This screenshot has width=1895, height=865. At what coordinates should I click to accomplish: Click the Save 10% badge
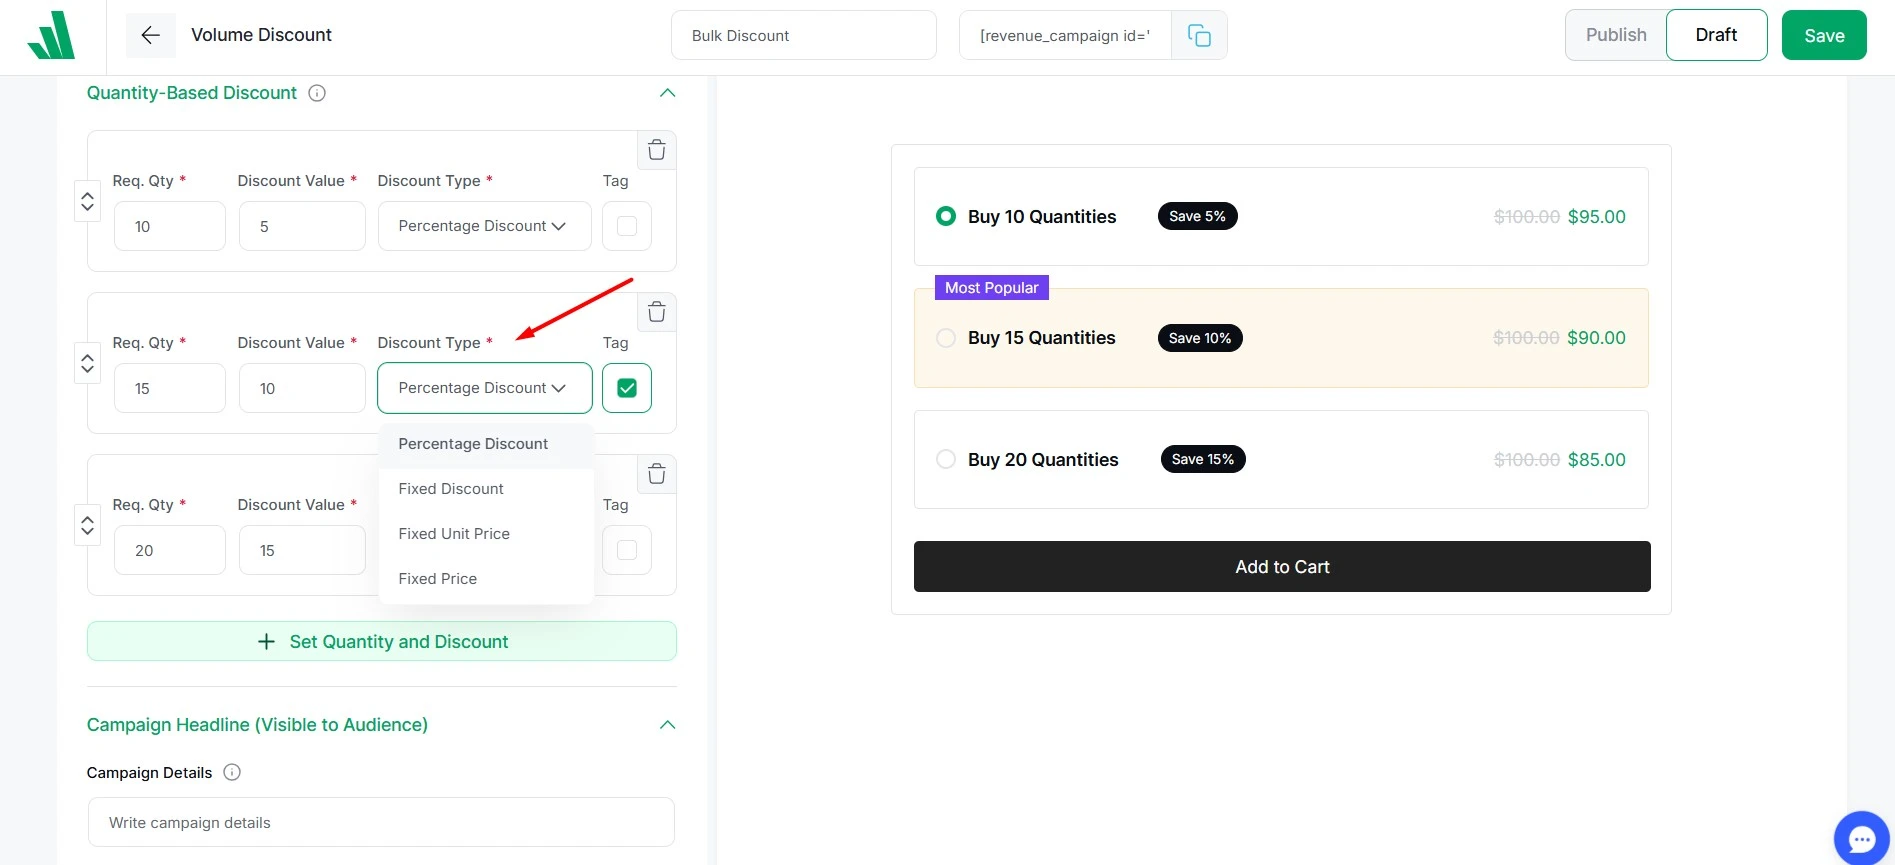coord(1200,338)
